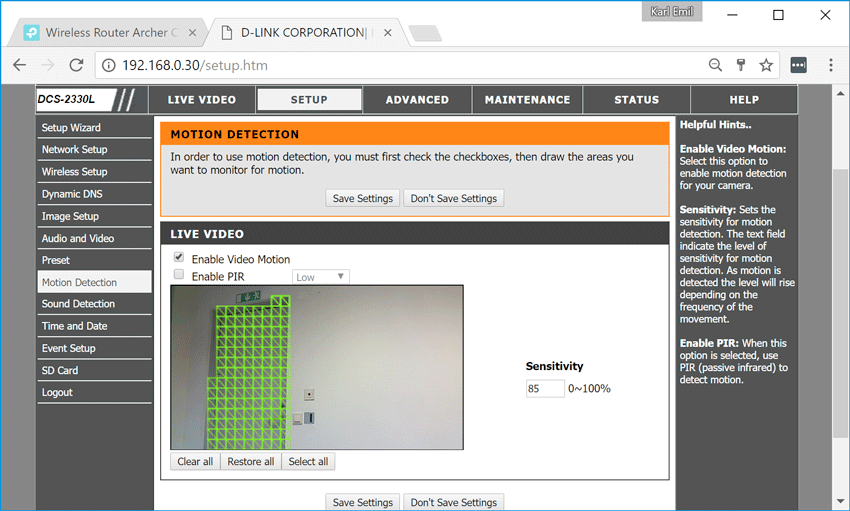The height and width of the screenshot is (511, 850).
Task: Open the Maintenance tab
Action: tap(527, 100)
